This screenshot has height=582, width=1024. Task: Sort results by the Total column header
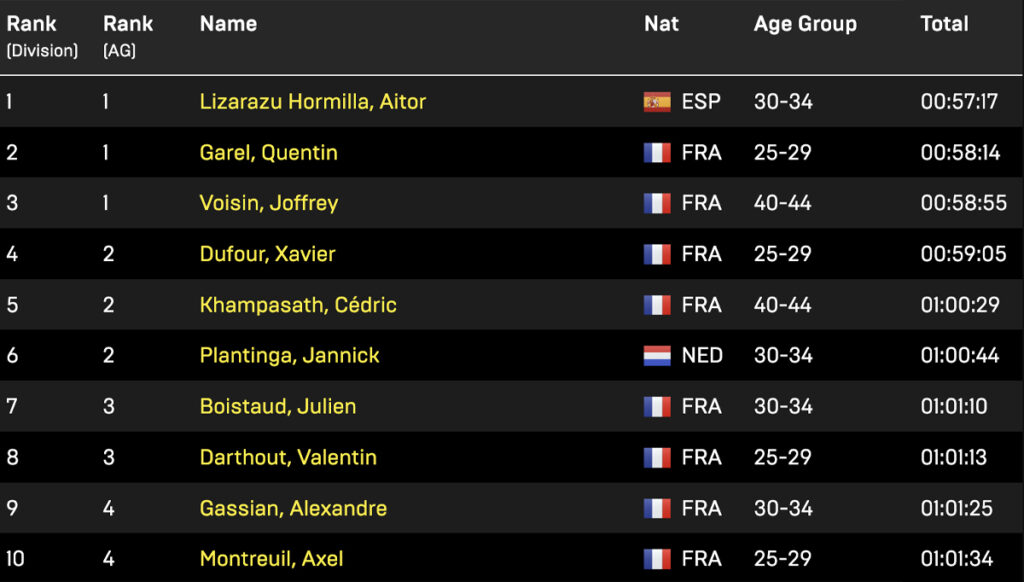point(944,24)
